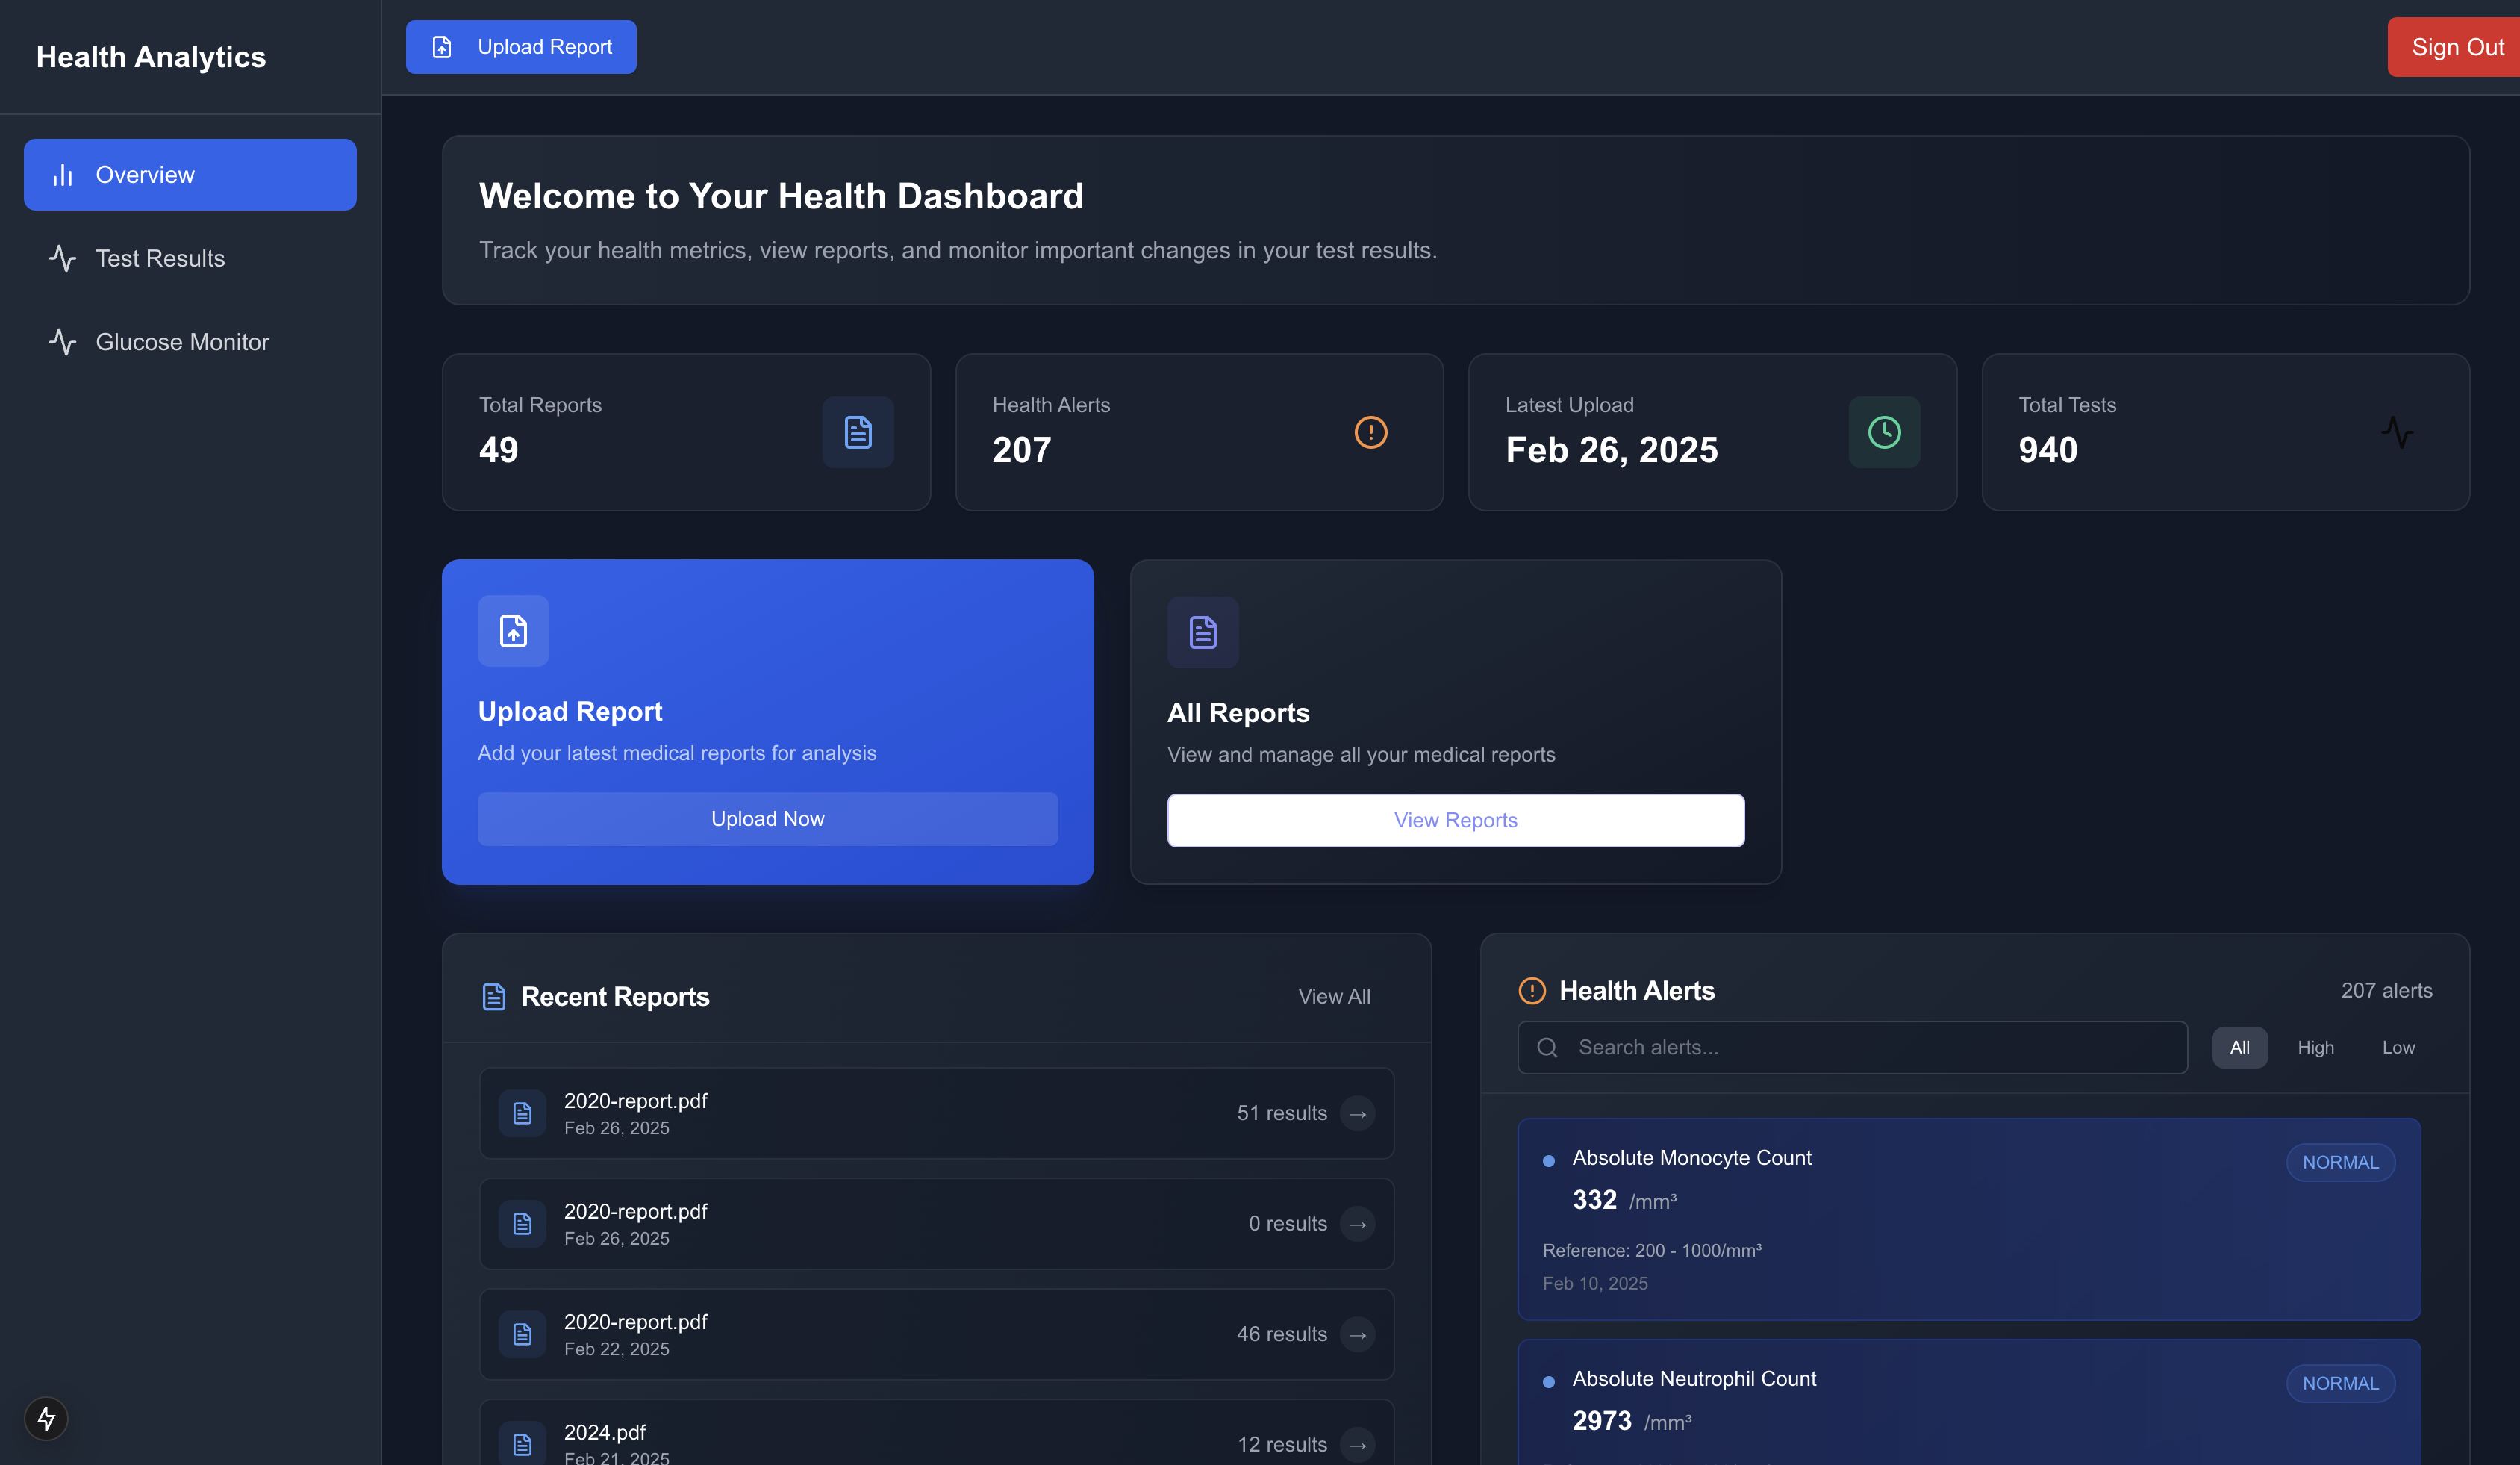2520x1465 pixels.
Task: Open View All recent reports
Action: click(x=1334, y=996)
